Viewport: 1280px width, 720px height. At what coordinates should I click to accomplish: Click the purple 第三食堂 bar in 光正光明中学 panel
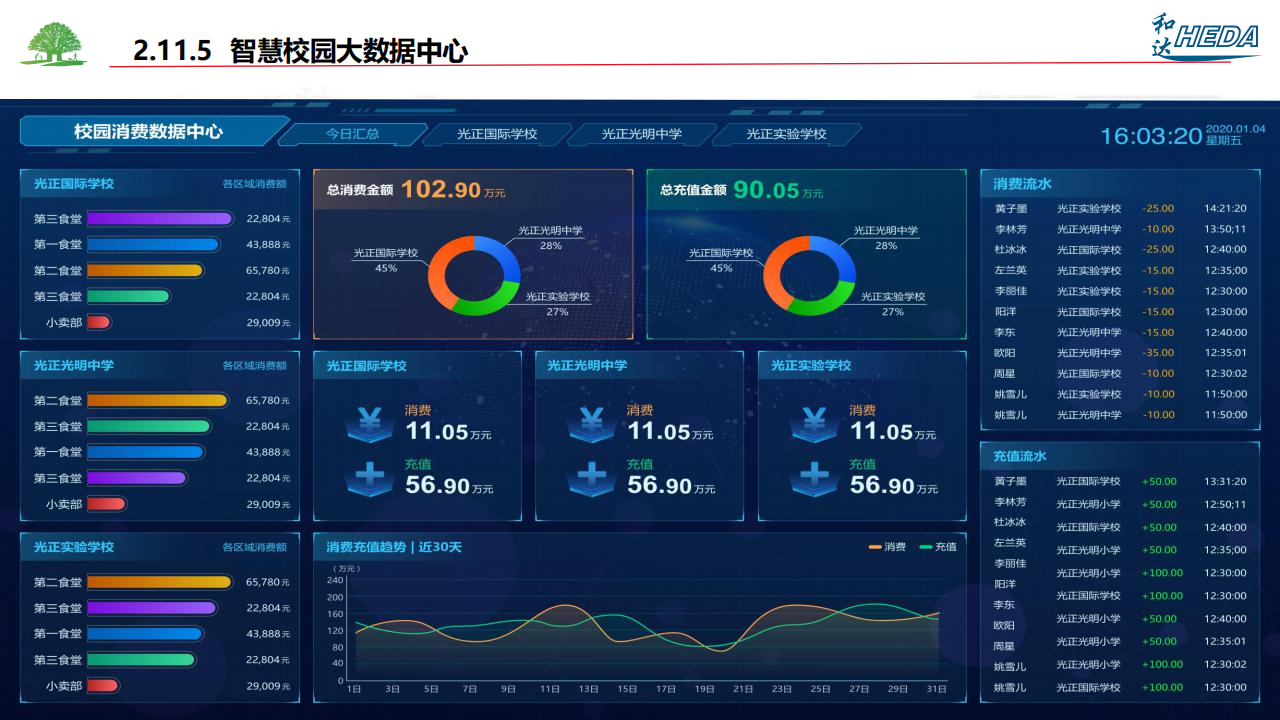tap(137, 478)
